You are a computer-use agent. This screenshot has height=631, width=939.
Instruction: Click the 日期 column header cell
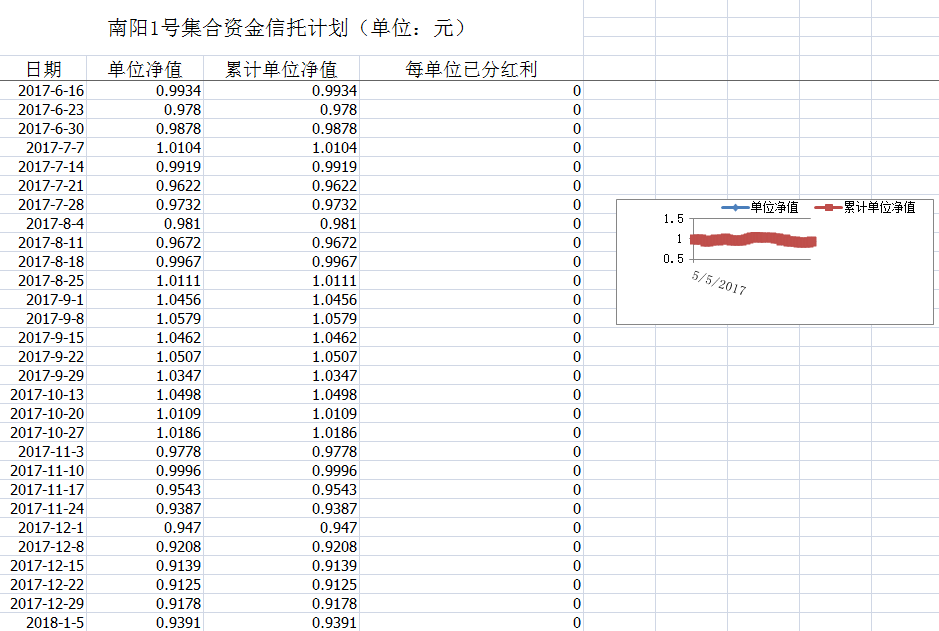[43, 69]
